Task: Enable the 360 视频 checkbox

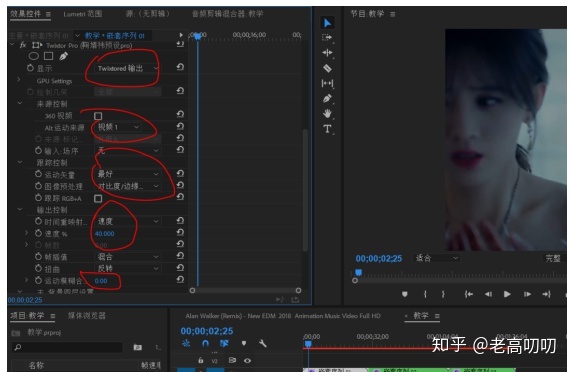Action: click(98, 116)
